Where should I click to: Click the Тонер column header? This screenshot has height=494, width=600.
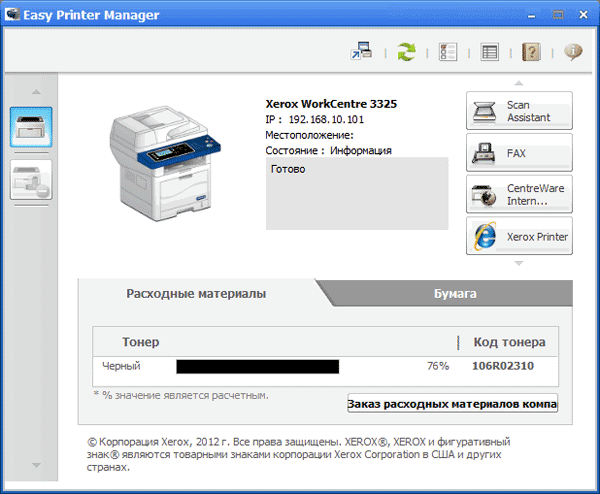(140, 342)
